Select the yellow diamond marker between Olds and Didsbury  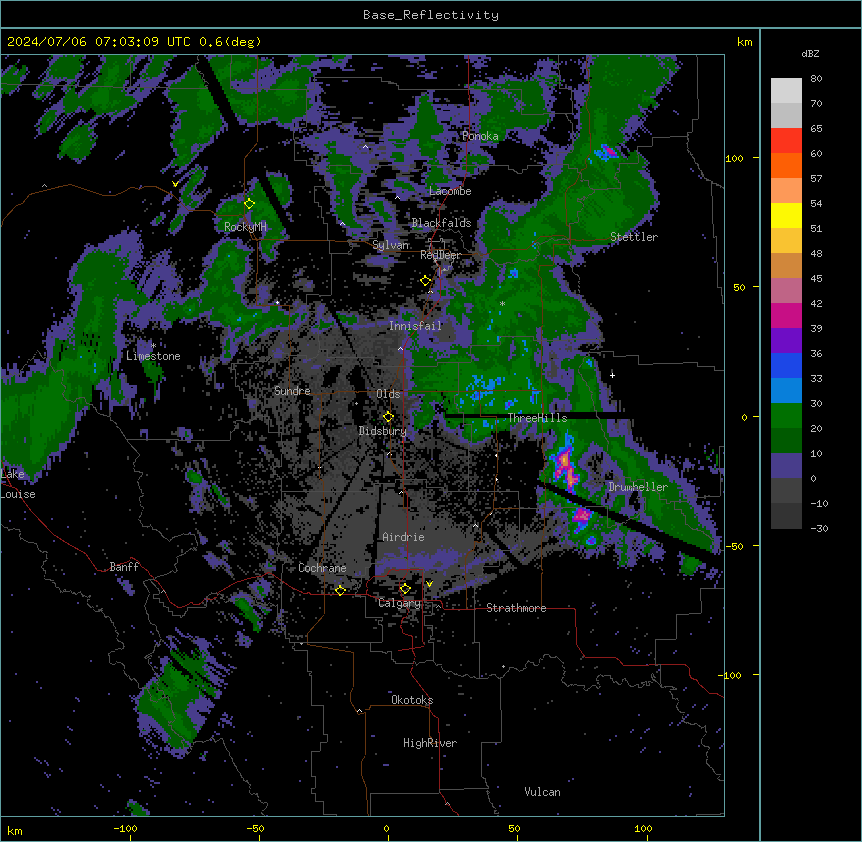388,416
